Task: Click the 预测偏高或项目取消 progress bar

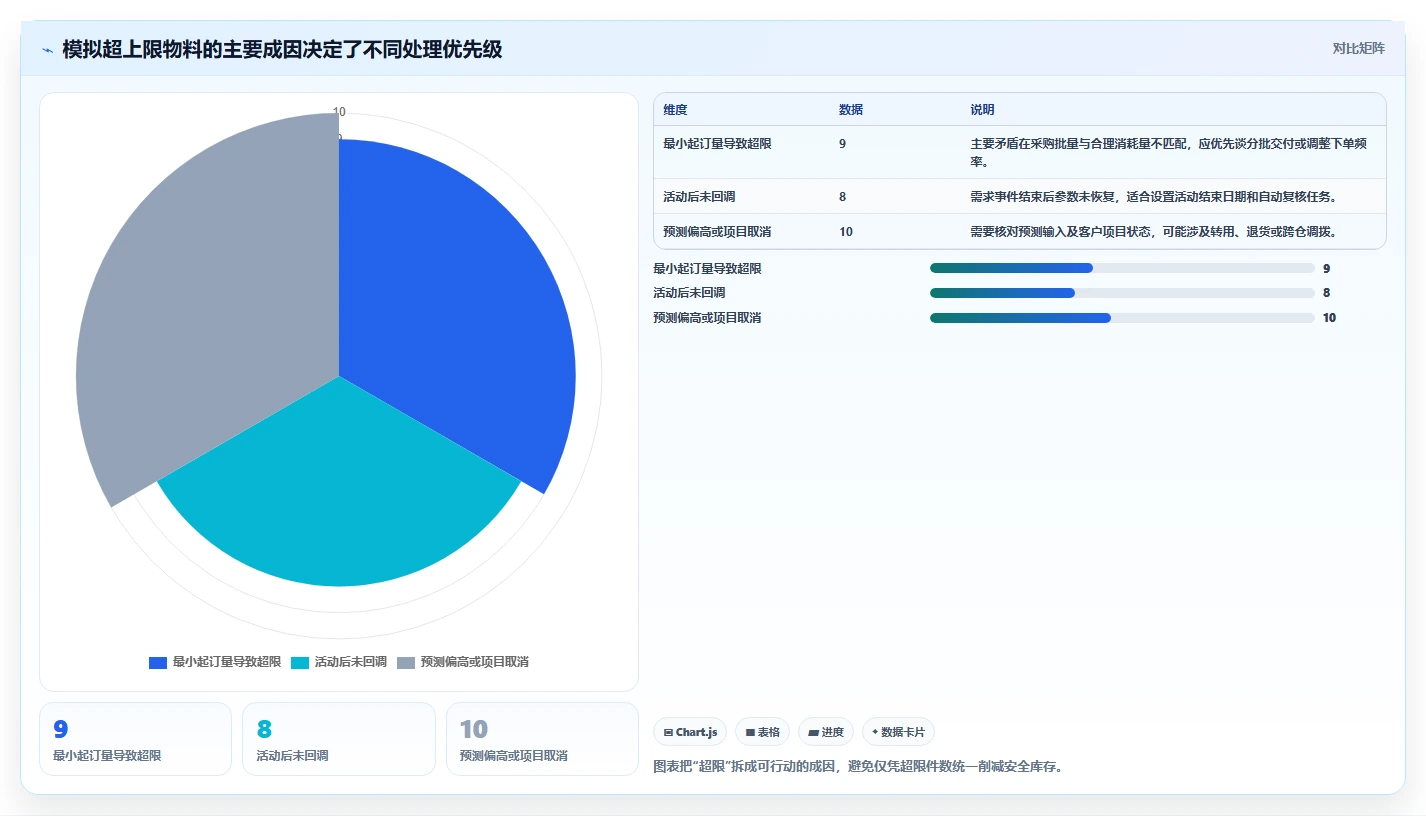Action: pos(1122,318)
